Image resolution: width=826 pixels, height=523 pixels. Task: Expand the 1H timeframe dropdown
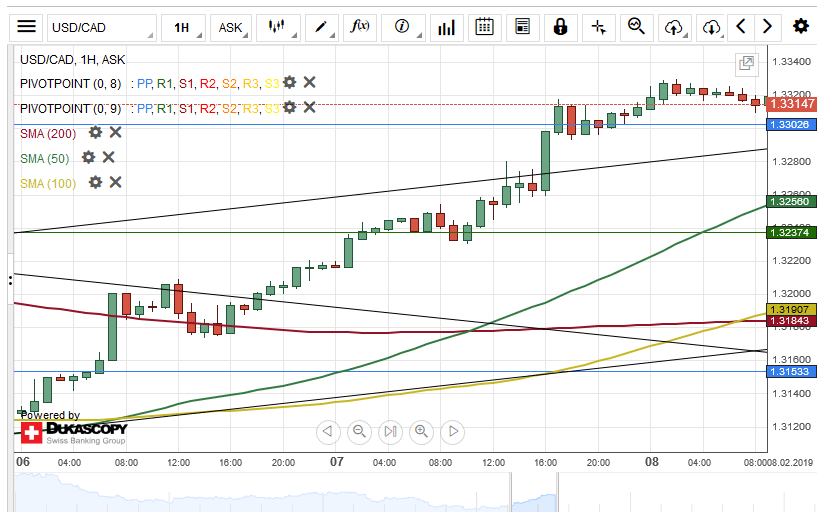coord(182,27)
